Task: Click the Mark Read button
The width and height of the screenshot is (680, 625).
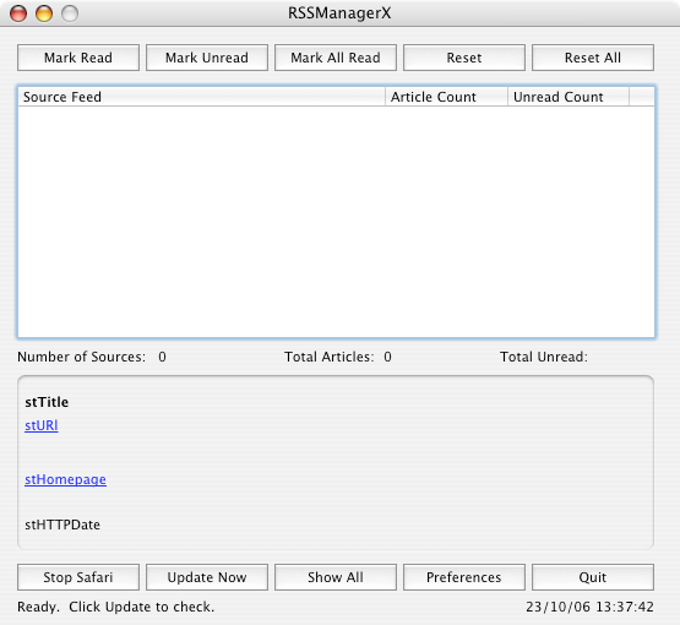Action: pyautogui.click(x=78, y=57)
